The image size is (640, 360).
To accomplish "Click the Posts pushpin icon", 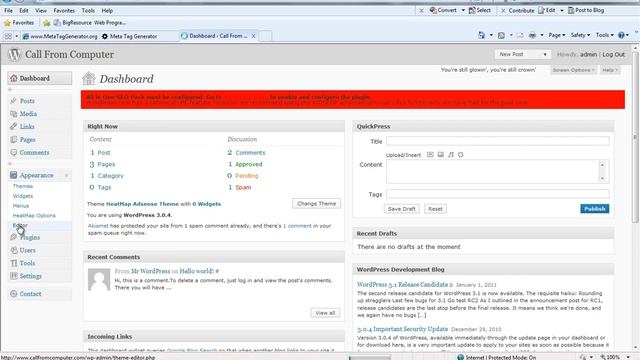I will click(x=13, y=100).
